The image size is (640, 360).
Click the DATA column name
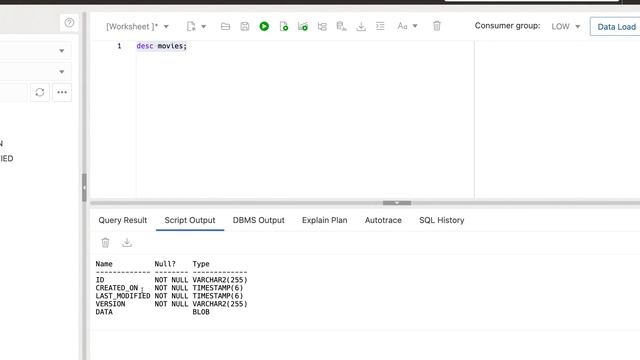pyautogui.click(x=104, y=312)
